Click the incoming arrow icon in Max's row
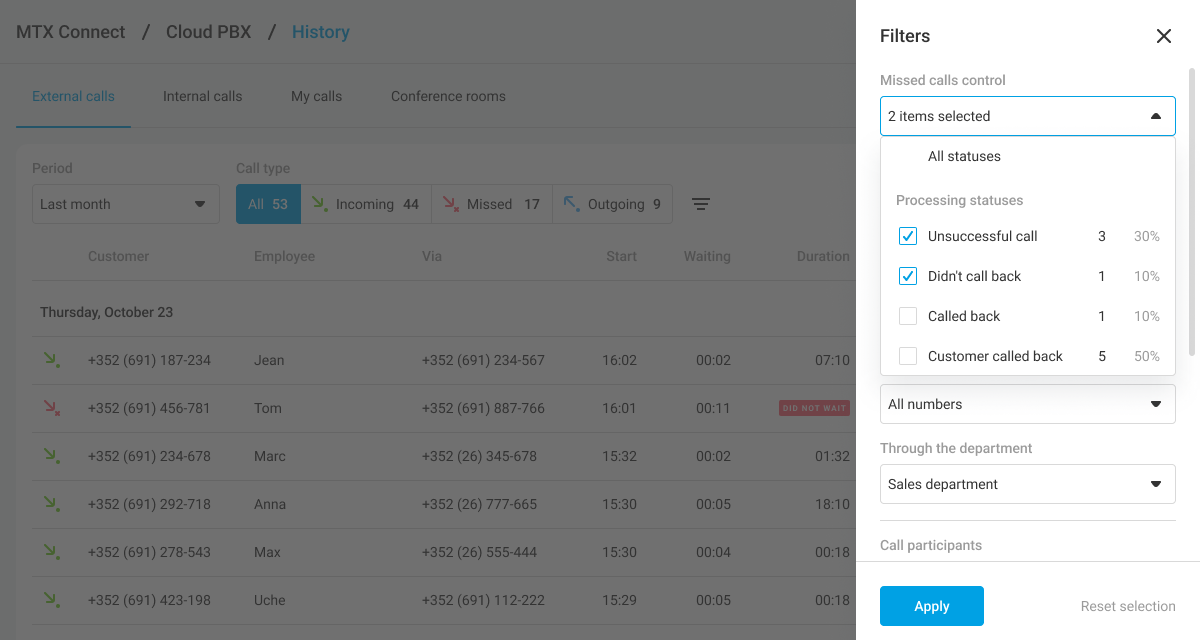Viewport: 1200px width, 640px height. click(51, 552)
